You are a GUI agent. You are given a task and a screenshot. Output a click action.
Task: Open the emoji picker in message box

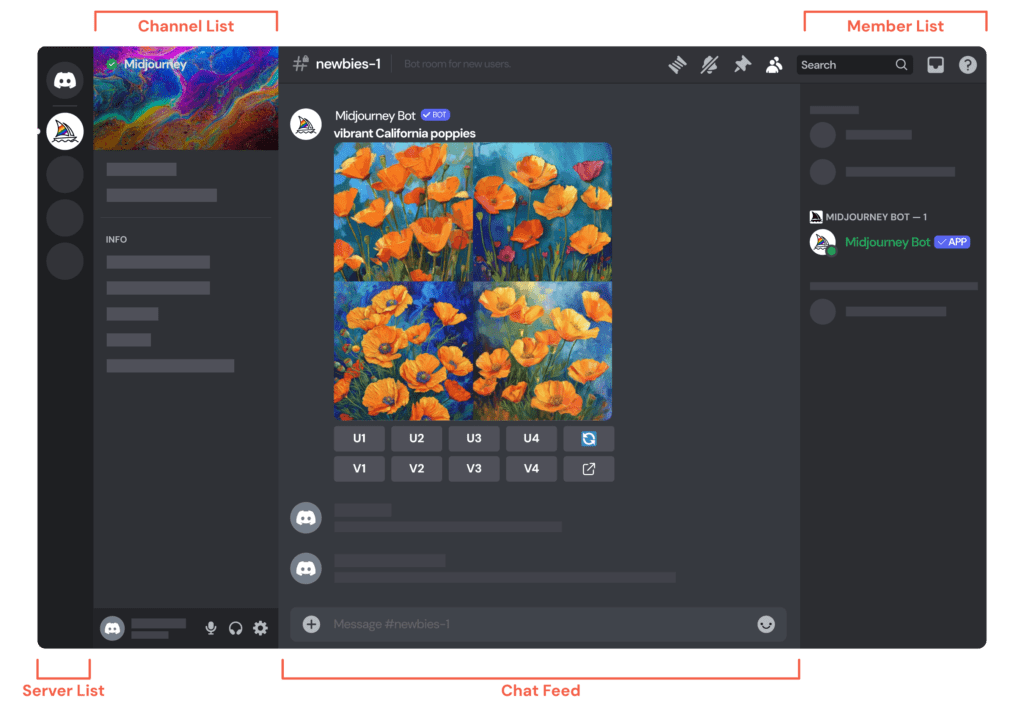[x=766, y=624]
